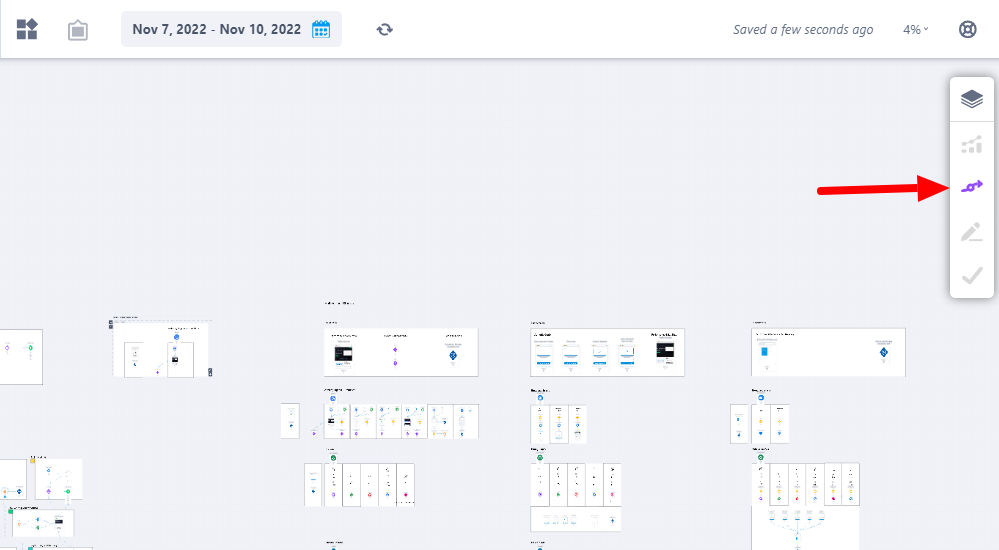Open the layers panel icon
999x550 pixels.
tap(972, 99)
